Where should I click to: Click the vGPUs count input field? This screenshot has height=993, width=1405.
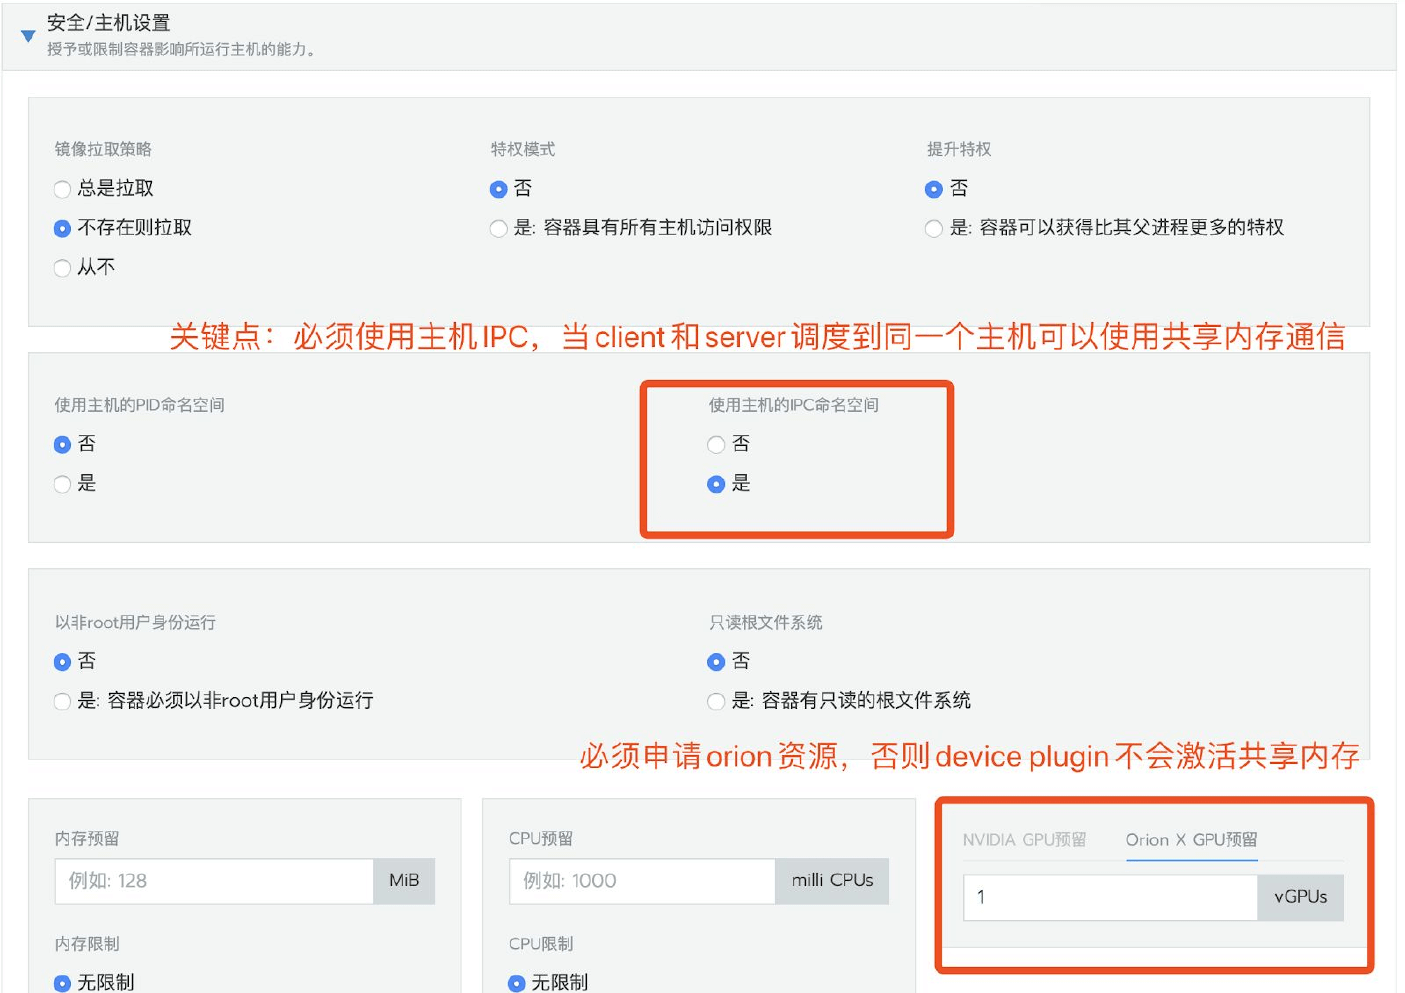click(x=1110, y=897)
